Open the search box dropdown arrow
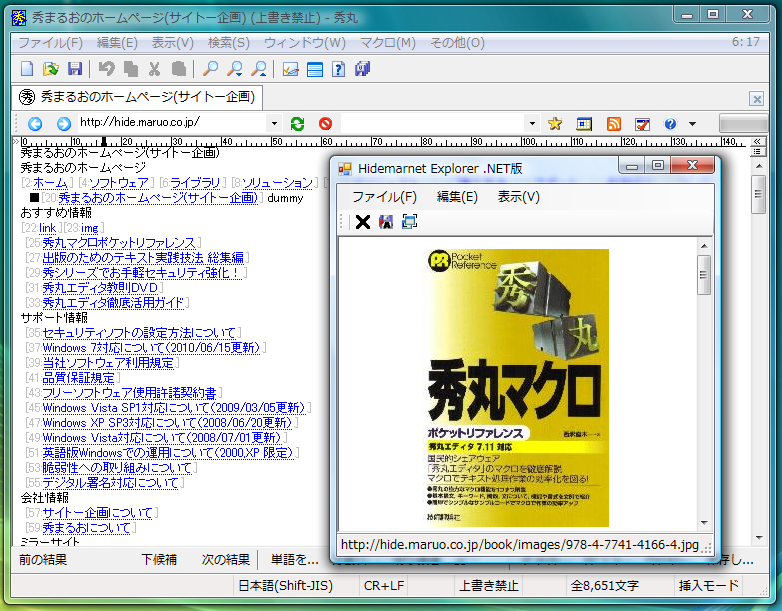Screen dimensions: 782x611 (532, 123)
